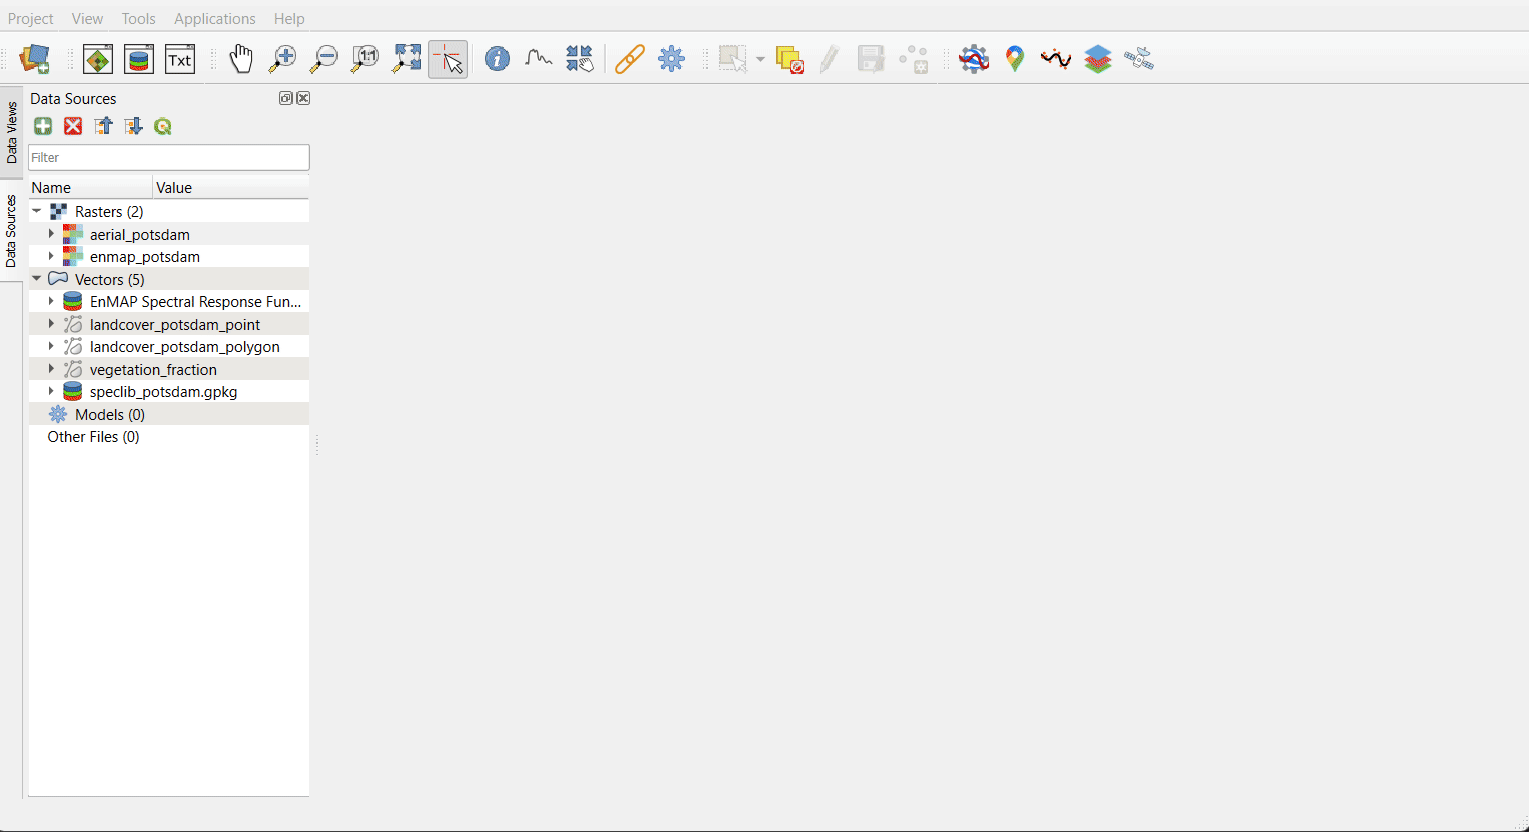The image size is (1529, 832).
Task: Click the Add Data Source toolbar icon
Action: (35, 60)
